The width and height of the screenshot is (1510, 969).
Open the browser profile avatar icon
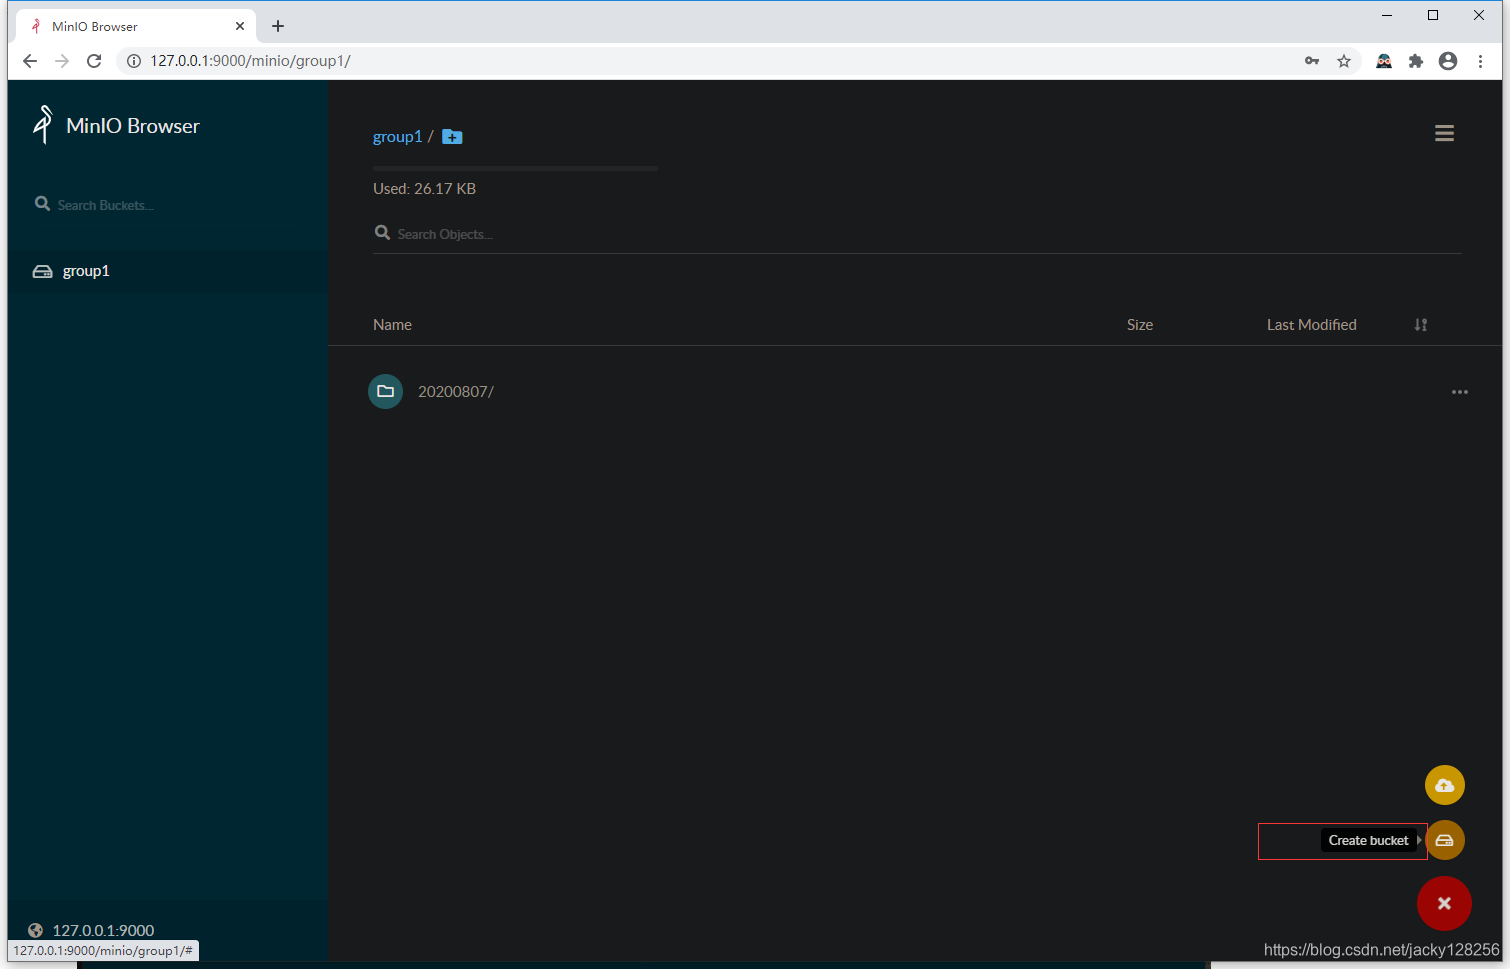tap(1448, 61)
